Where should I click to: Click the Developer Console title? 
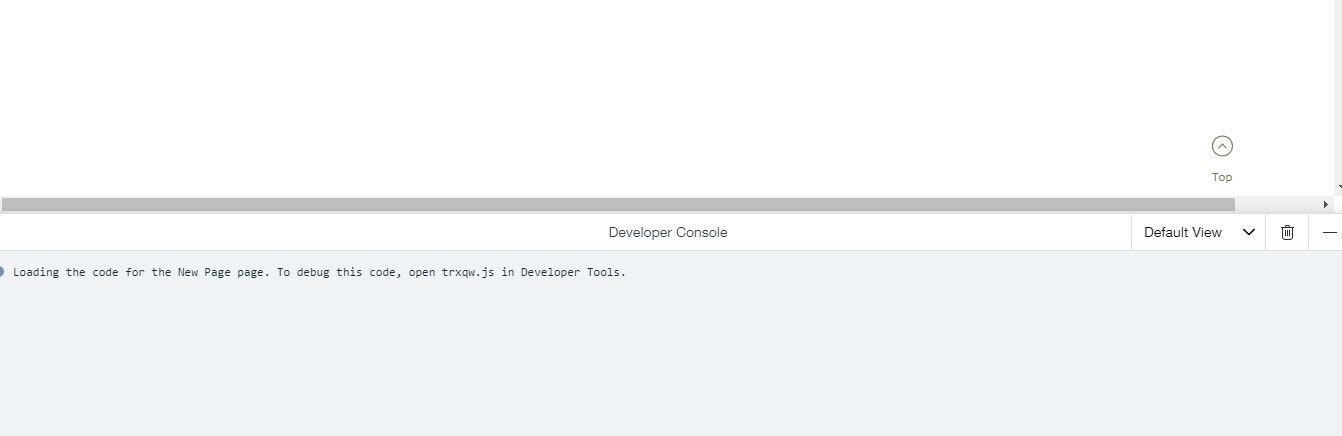(668, 232)
